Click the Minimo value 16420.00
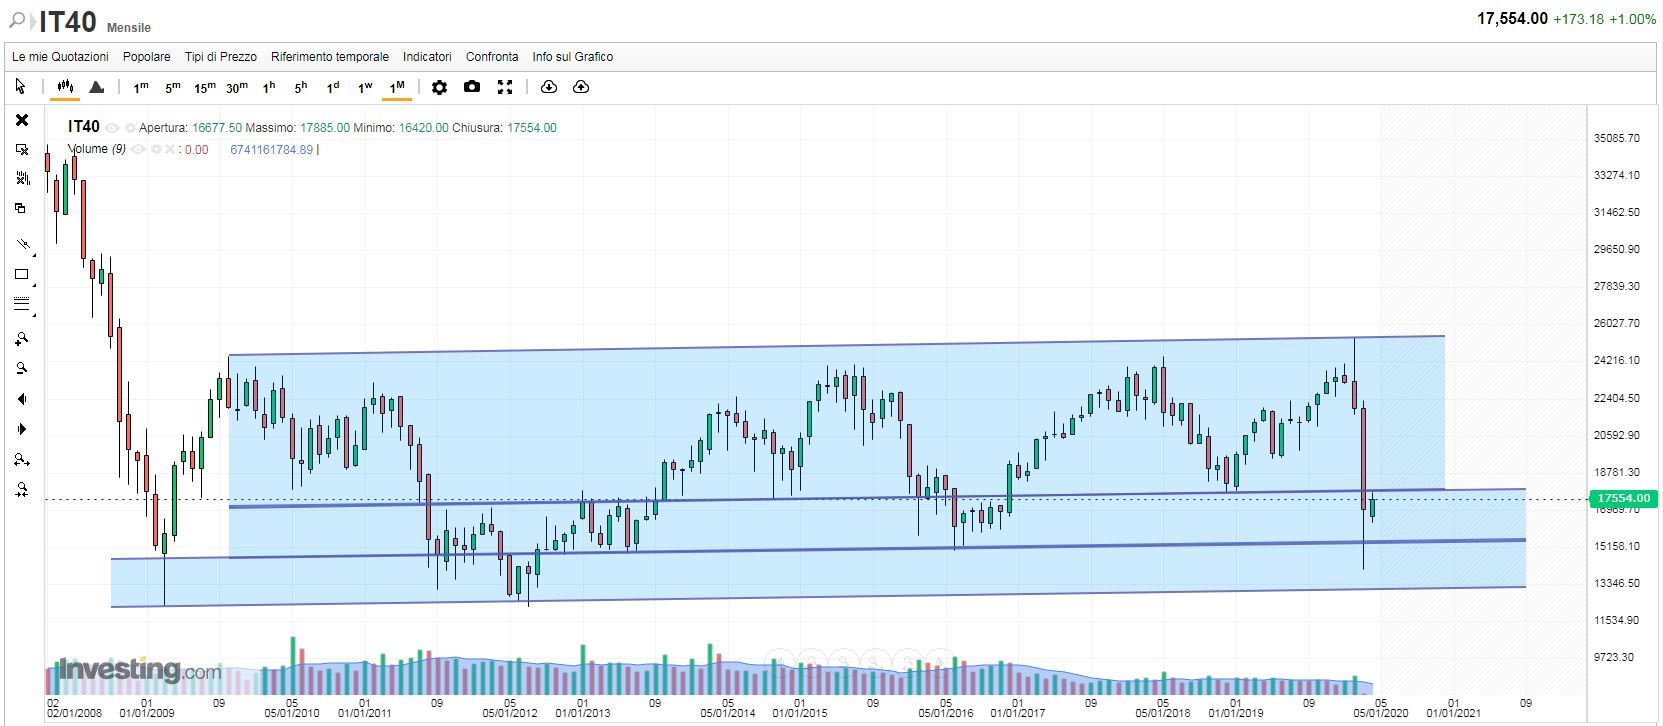The width and height of the screenshot is (1663, 726). click(x=424, y=128)
